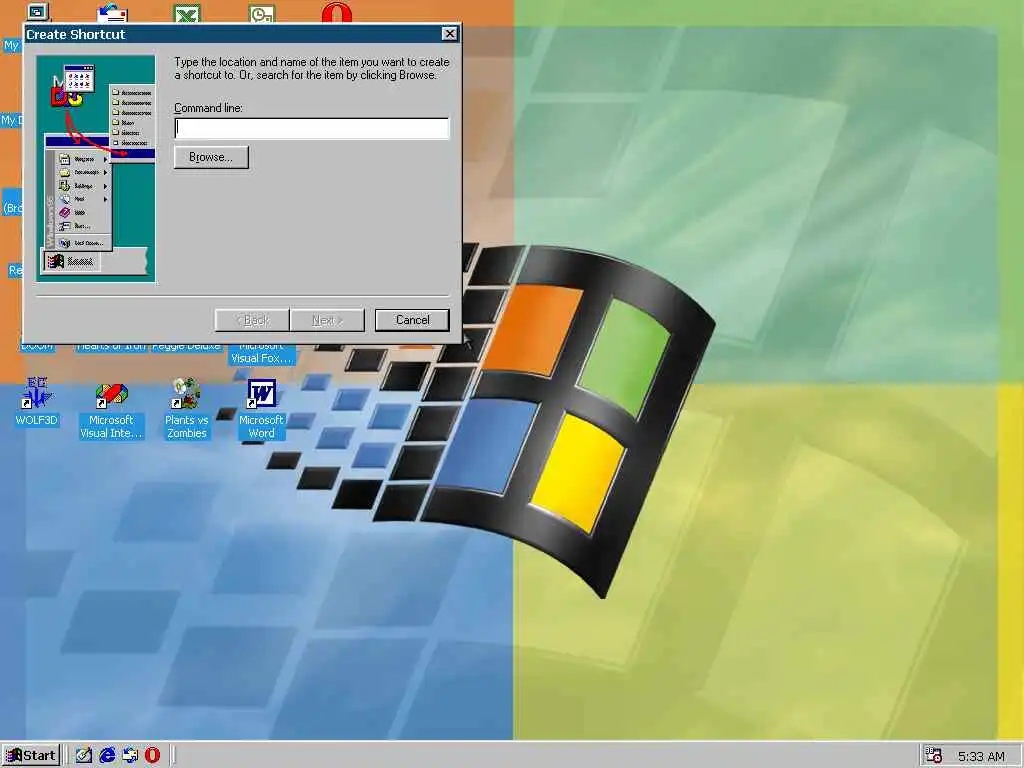Close the Create Shortcut dialog
The image size is (1024, 768).
click(449, 34)
